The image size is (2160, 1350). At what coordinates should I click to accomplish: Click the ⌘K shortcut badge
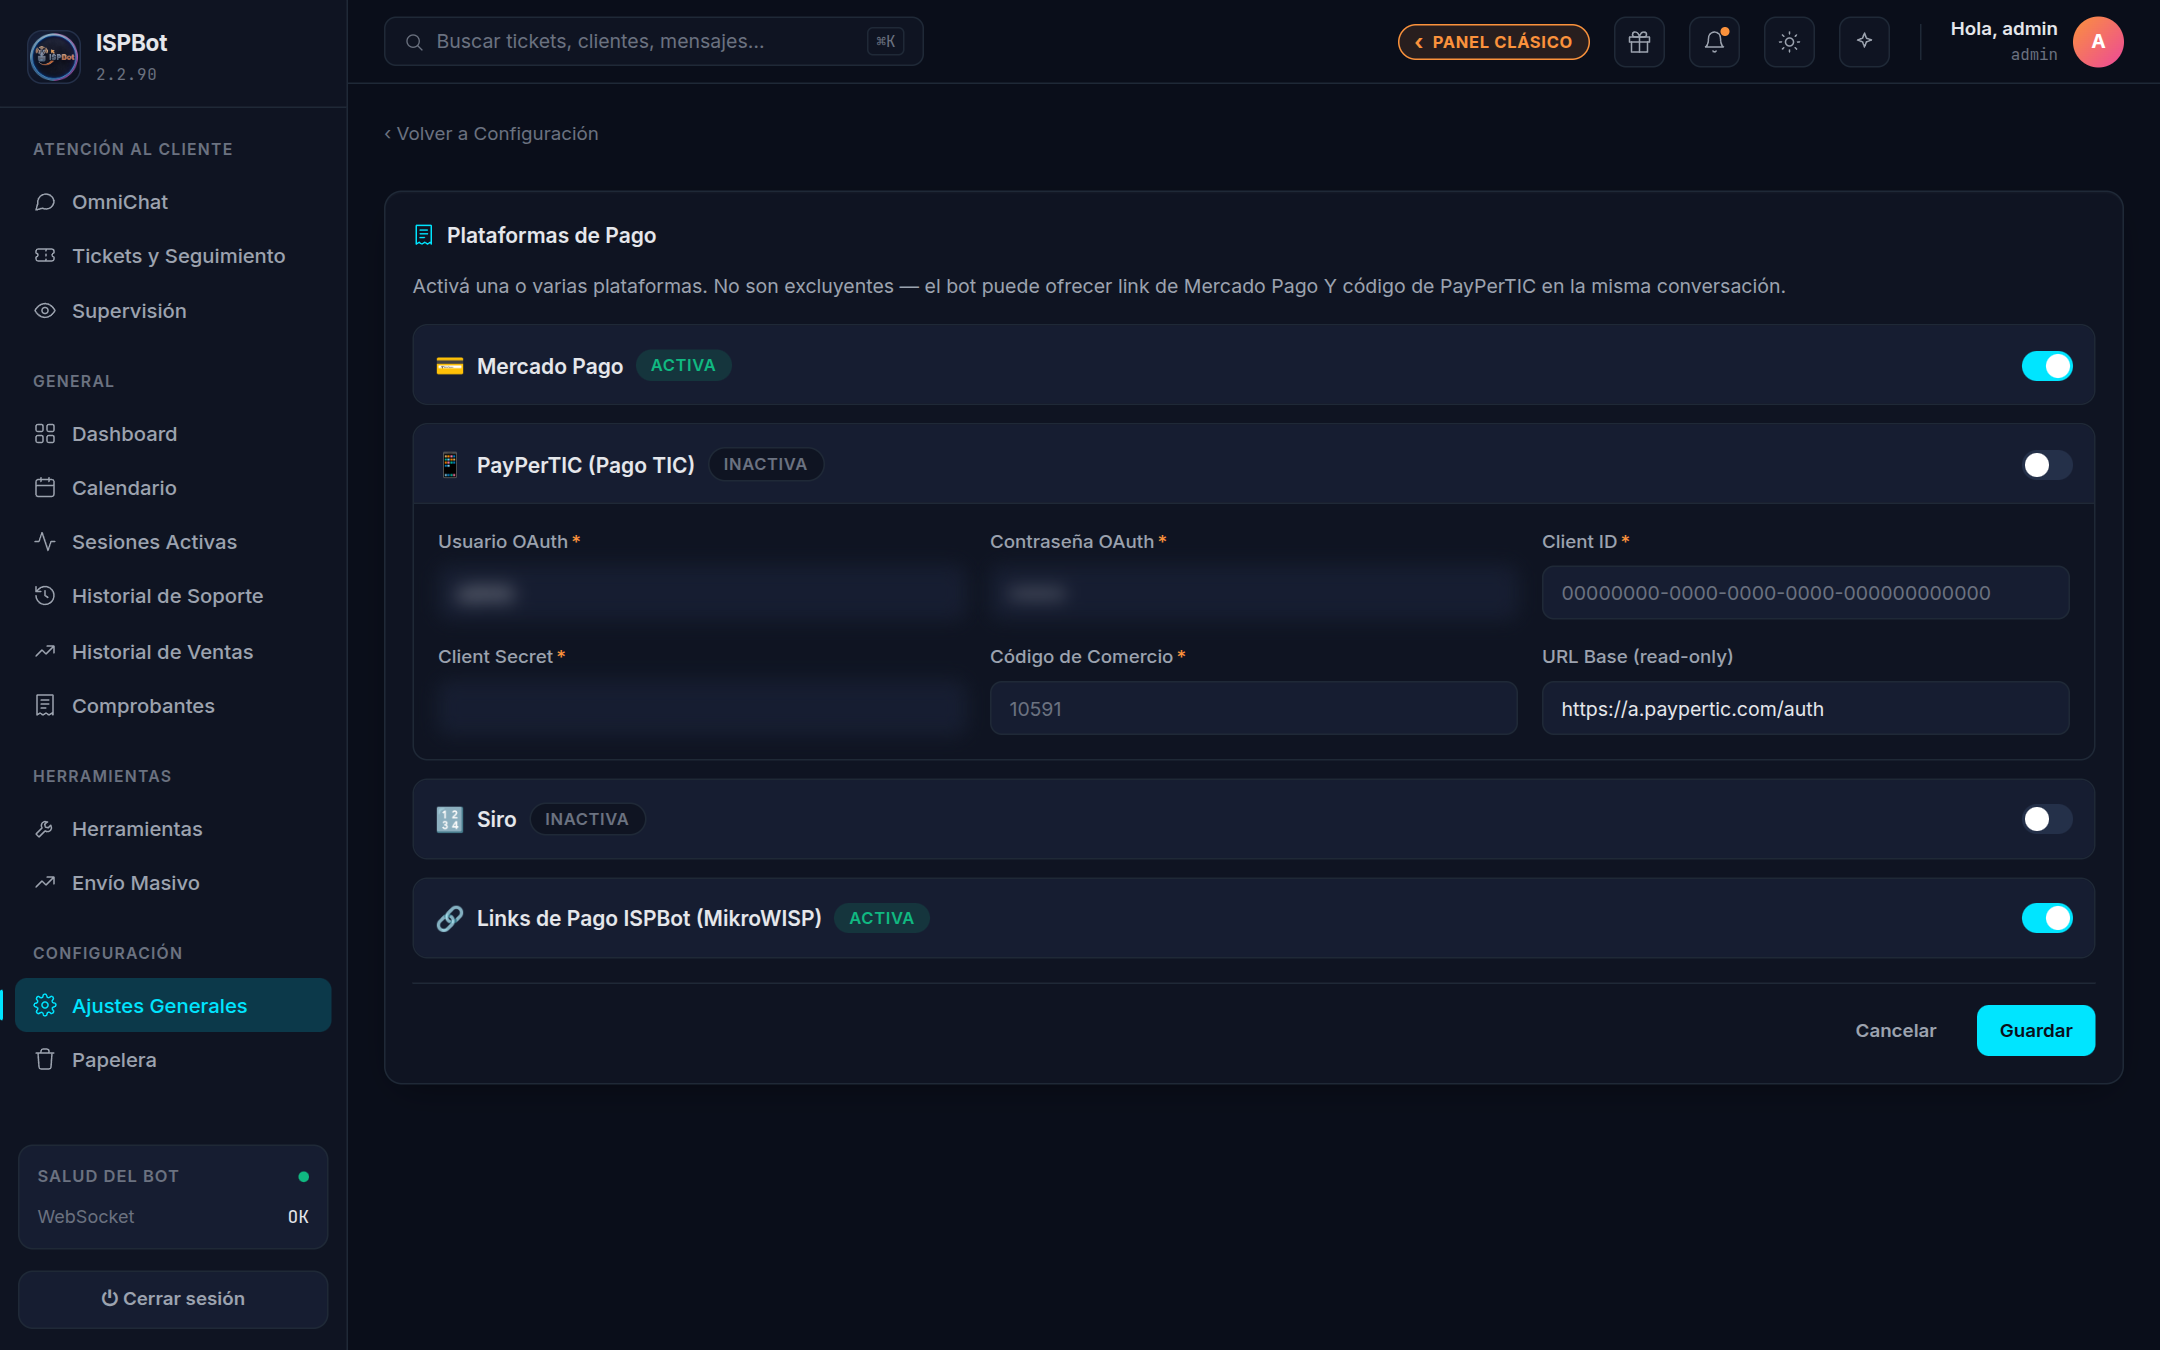click(x=885, y=42)
